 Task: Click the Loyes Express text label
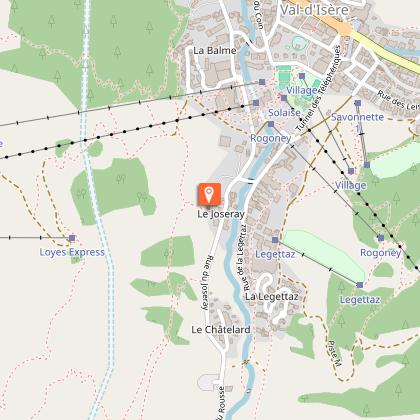tap(72, 252)
